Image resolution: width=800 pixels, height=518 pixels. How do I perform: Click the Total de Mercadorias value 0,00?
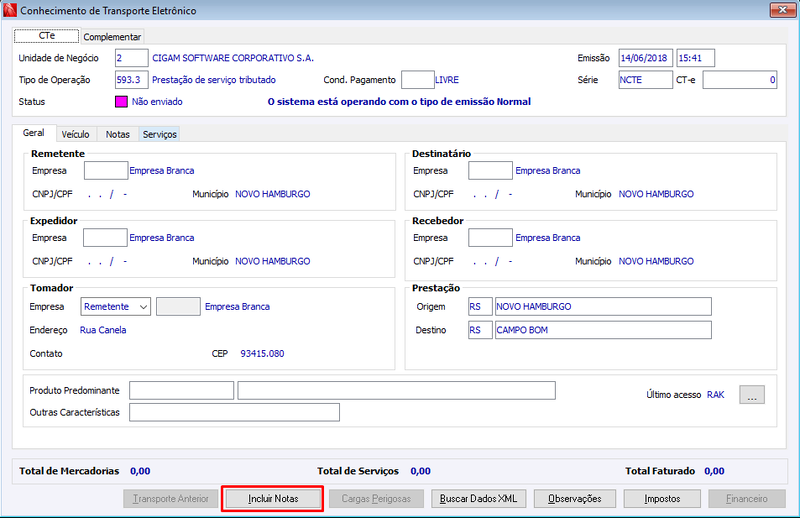pyautogui.click(x=140, y=471)
